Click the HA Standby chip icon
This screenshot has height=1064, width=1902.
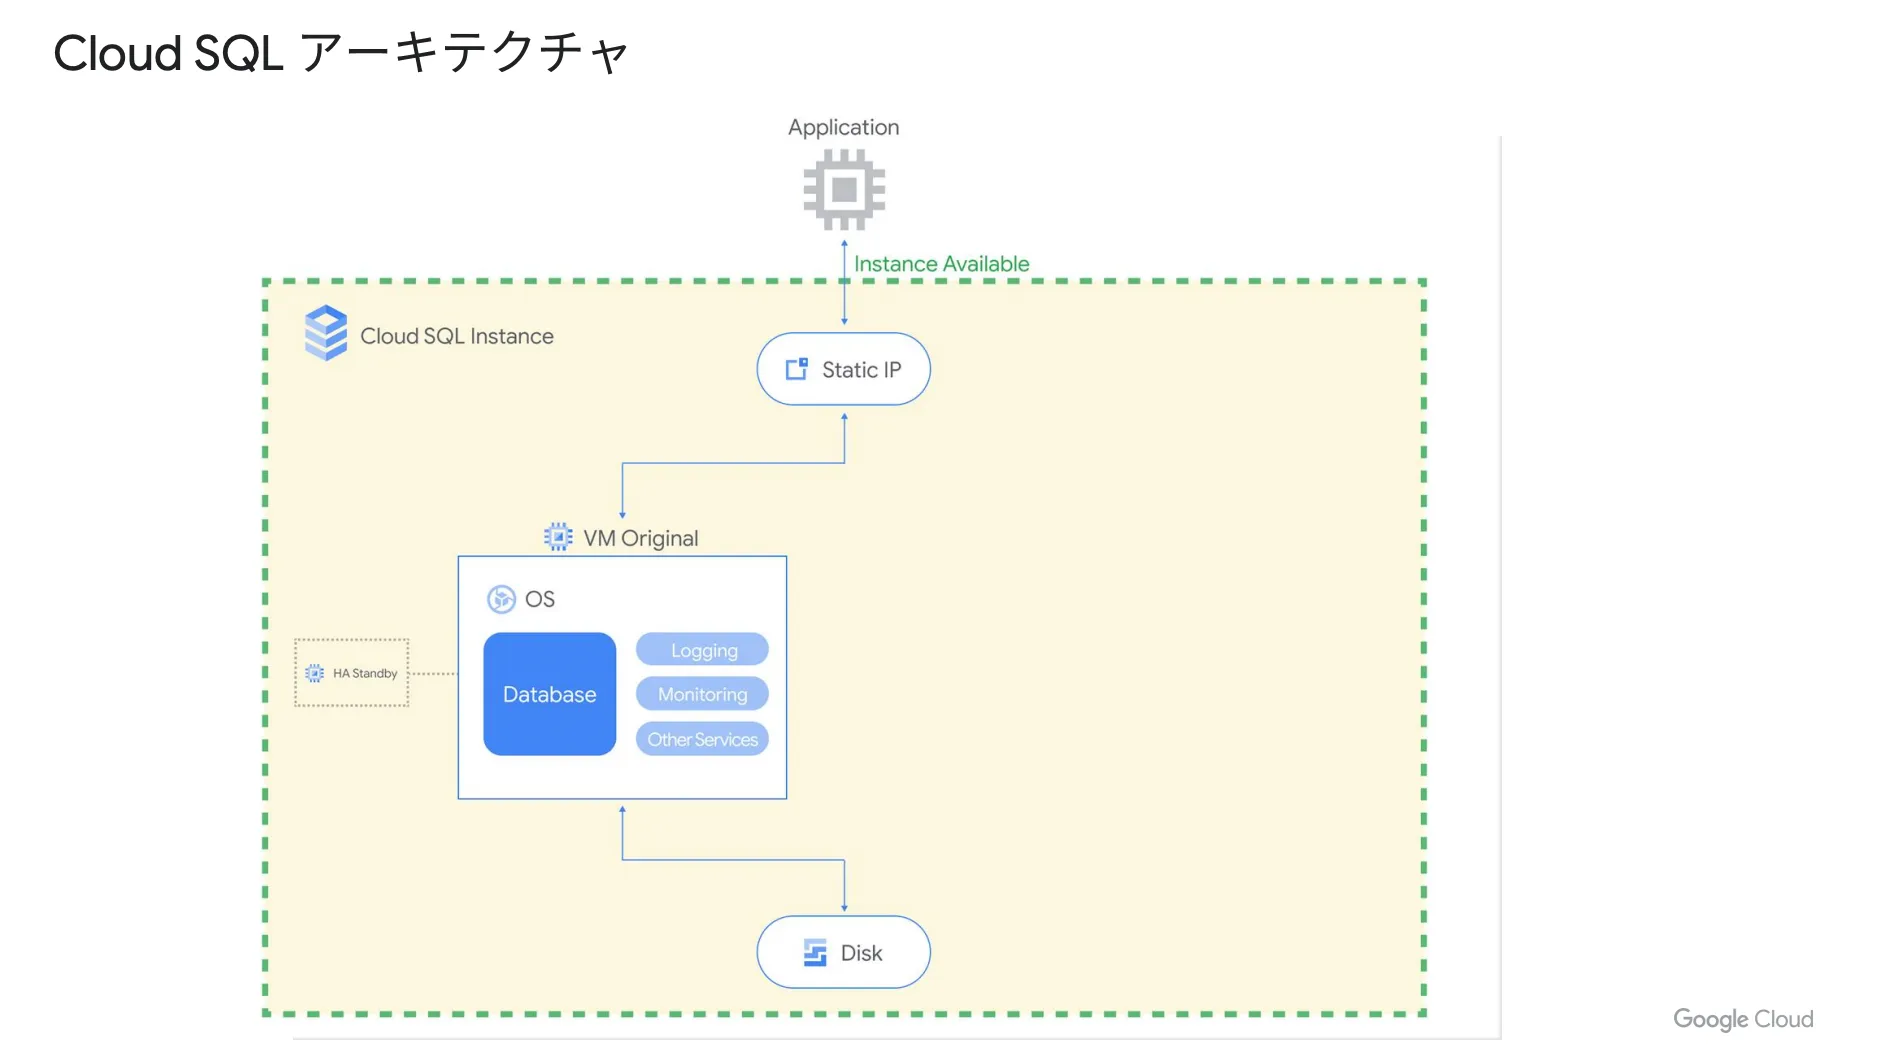pyautogui.click(x=315, y=673)
